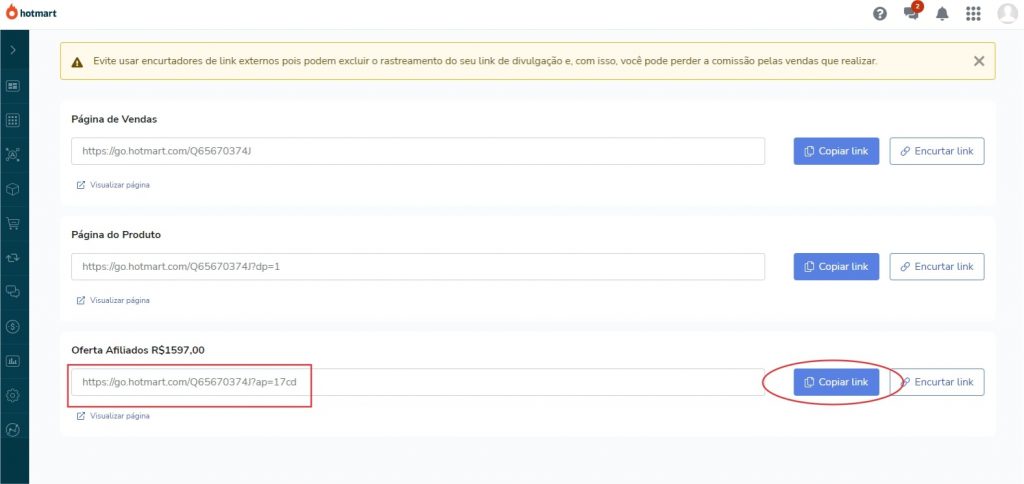Open the recurring arrows icon in sidebar
This screenshot has width=1024, height=484.
(x=13, y=257)
